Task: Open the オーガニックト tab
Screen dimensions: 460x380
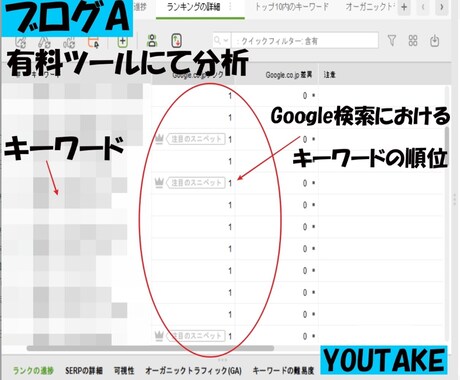Action: tap(369, 7)
